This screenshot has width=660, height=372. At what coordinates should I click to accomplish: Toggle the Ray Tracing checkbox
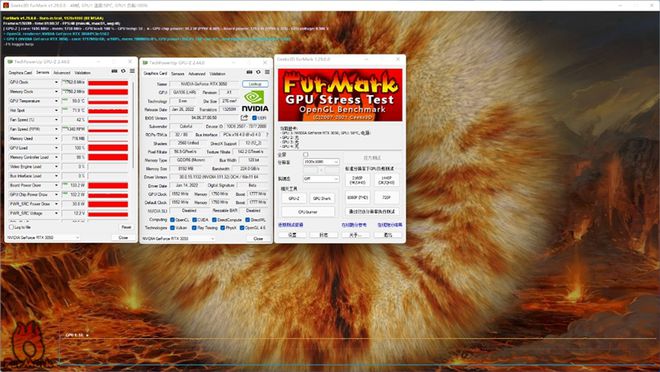tap(194, 228)
